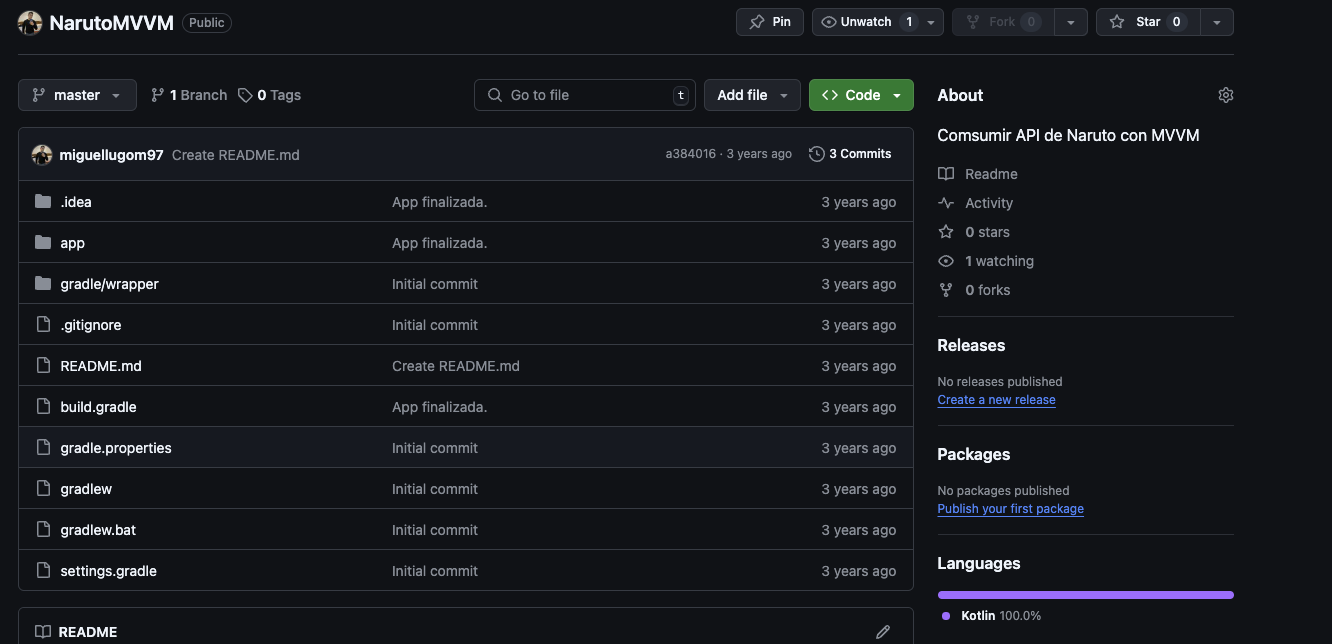Open the Add file dropdown
This screenshot has height=644, width=1332.
coord(752,95)
